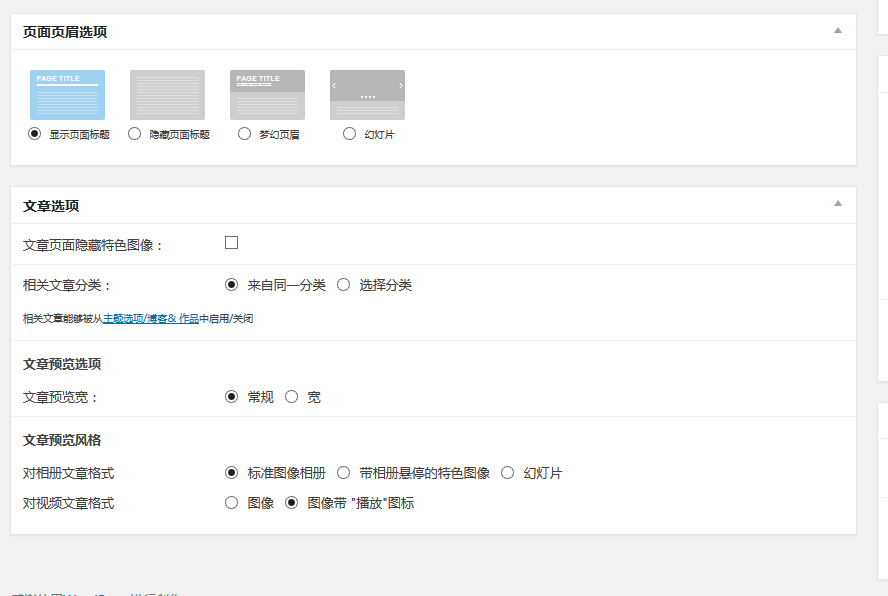
Task: Select 来自同一分类 for related posts
Action: coord(232,285)
